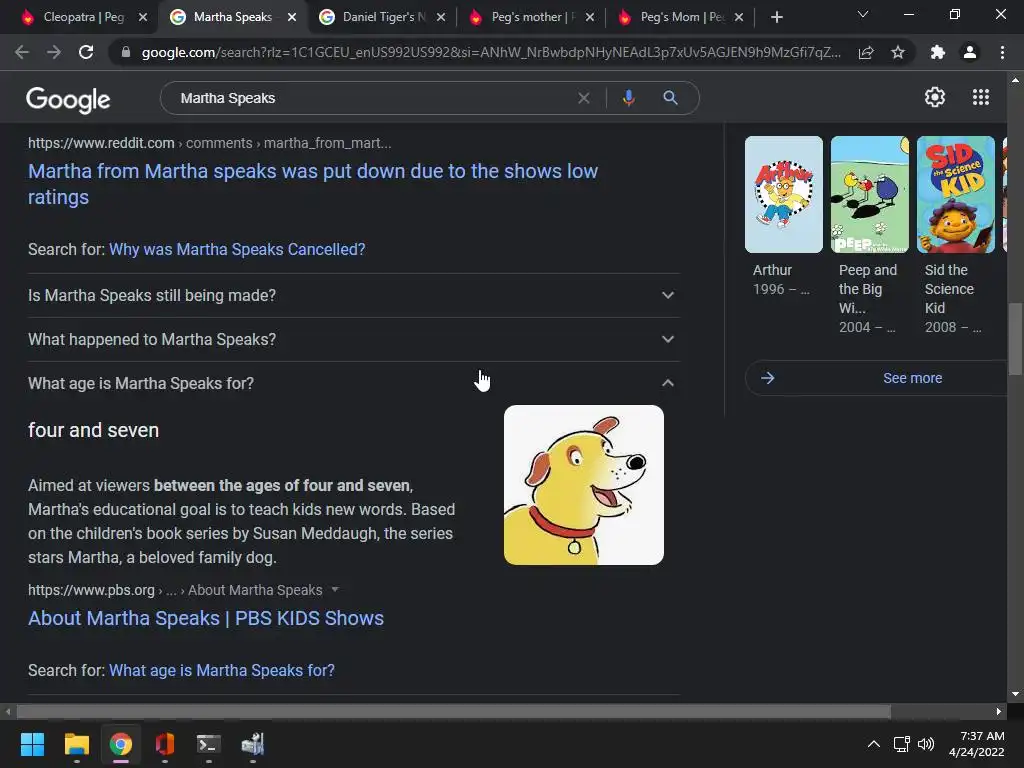Expand 'What happened to Martha Speaks?'
The width and height of the screenshot is (1024, 768).
coord(353,340)
